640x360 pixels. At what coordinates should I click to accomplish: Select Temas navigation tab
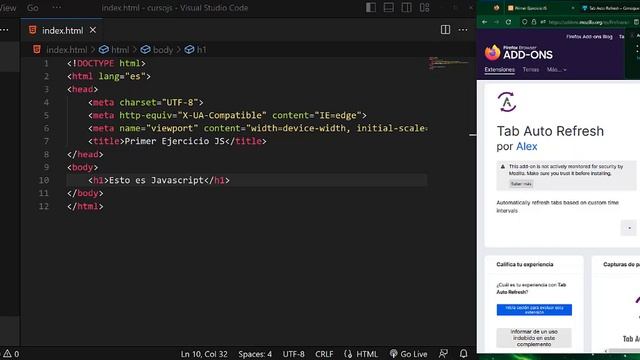(x=531, y=70)
